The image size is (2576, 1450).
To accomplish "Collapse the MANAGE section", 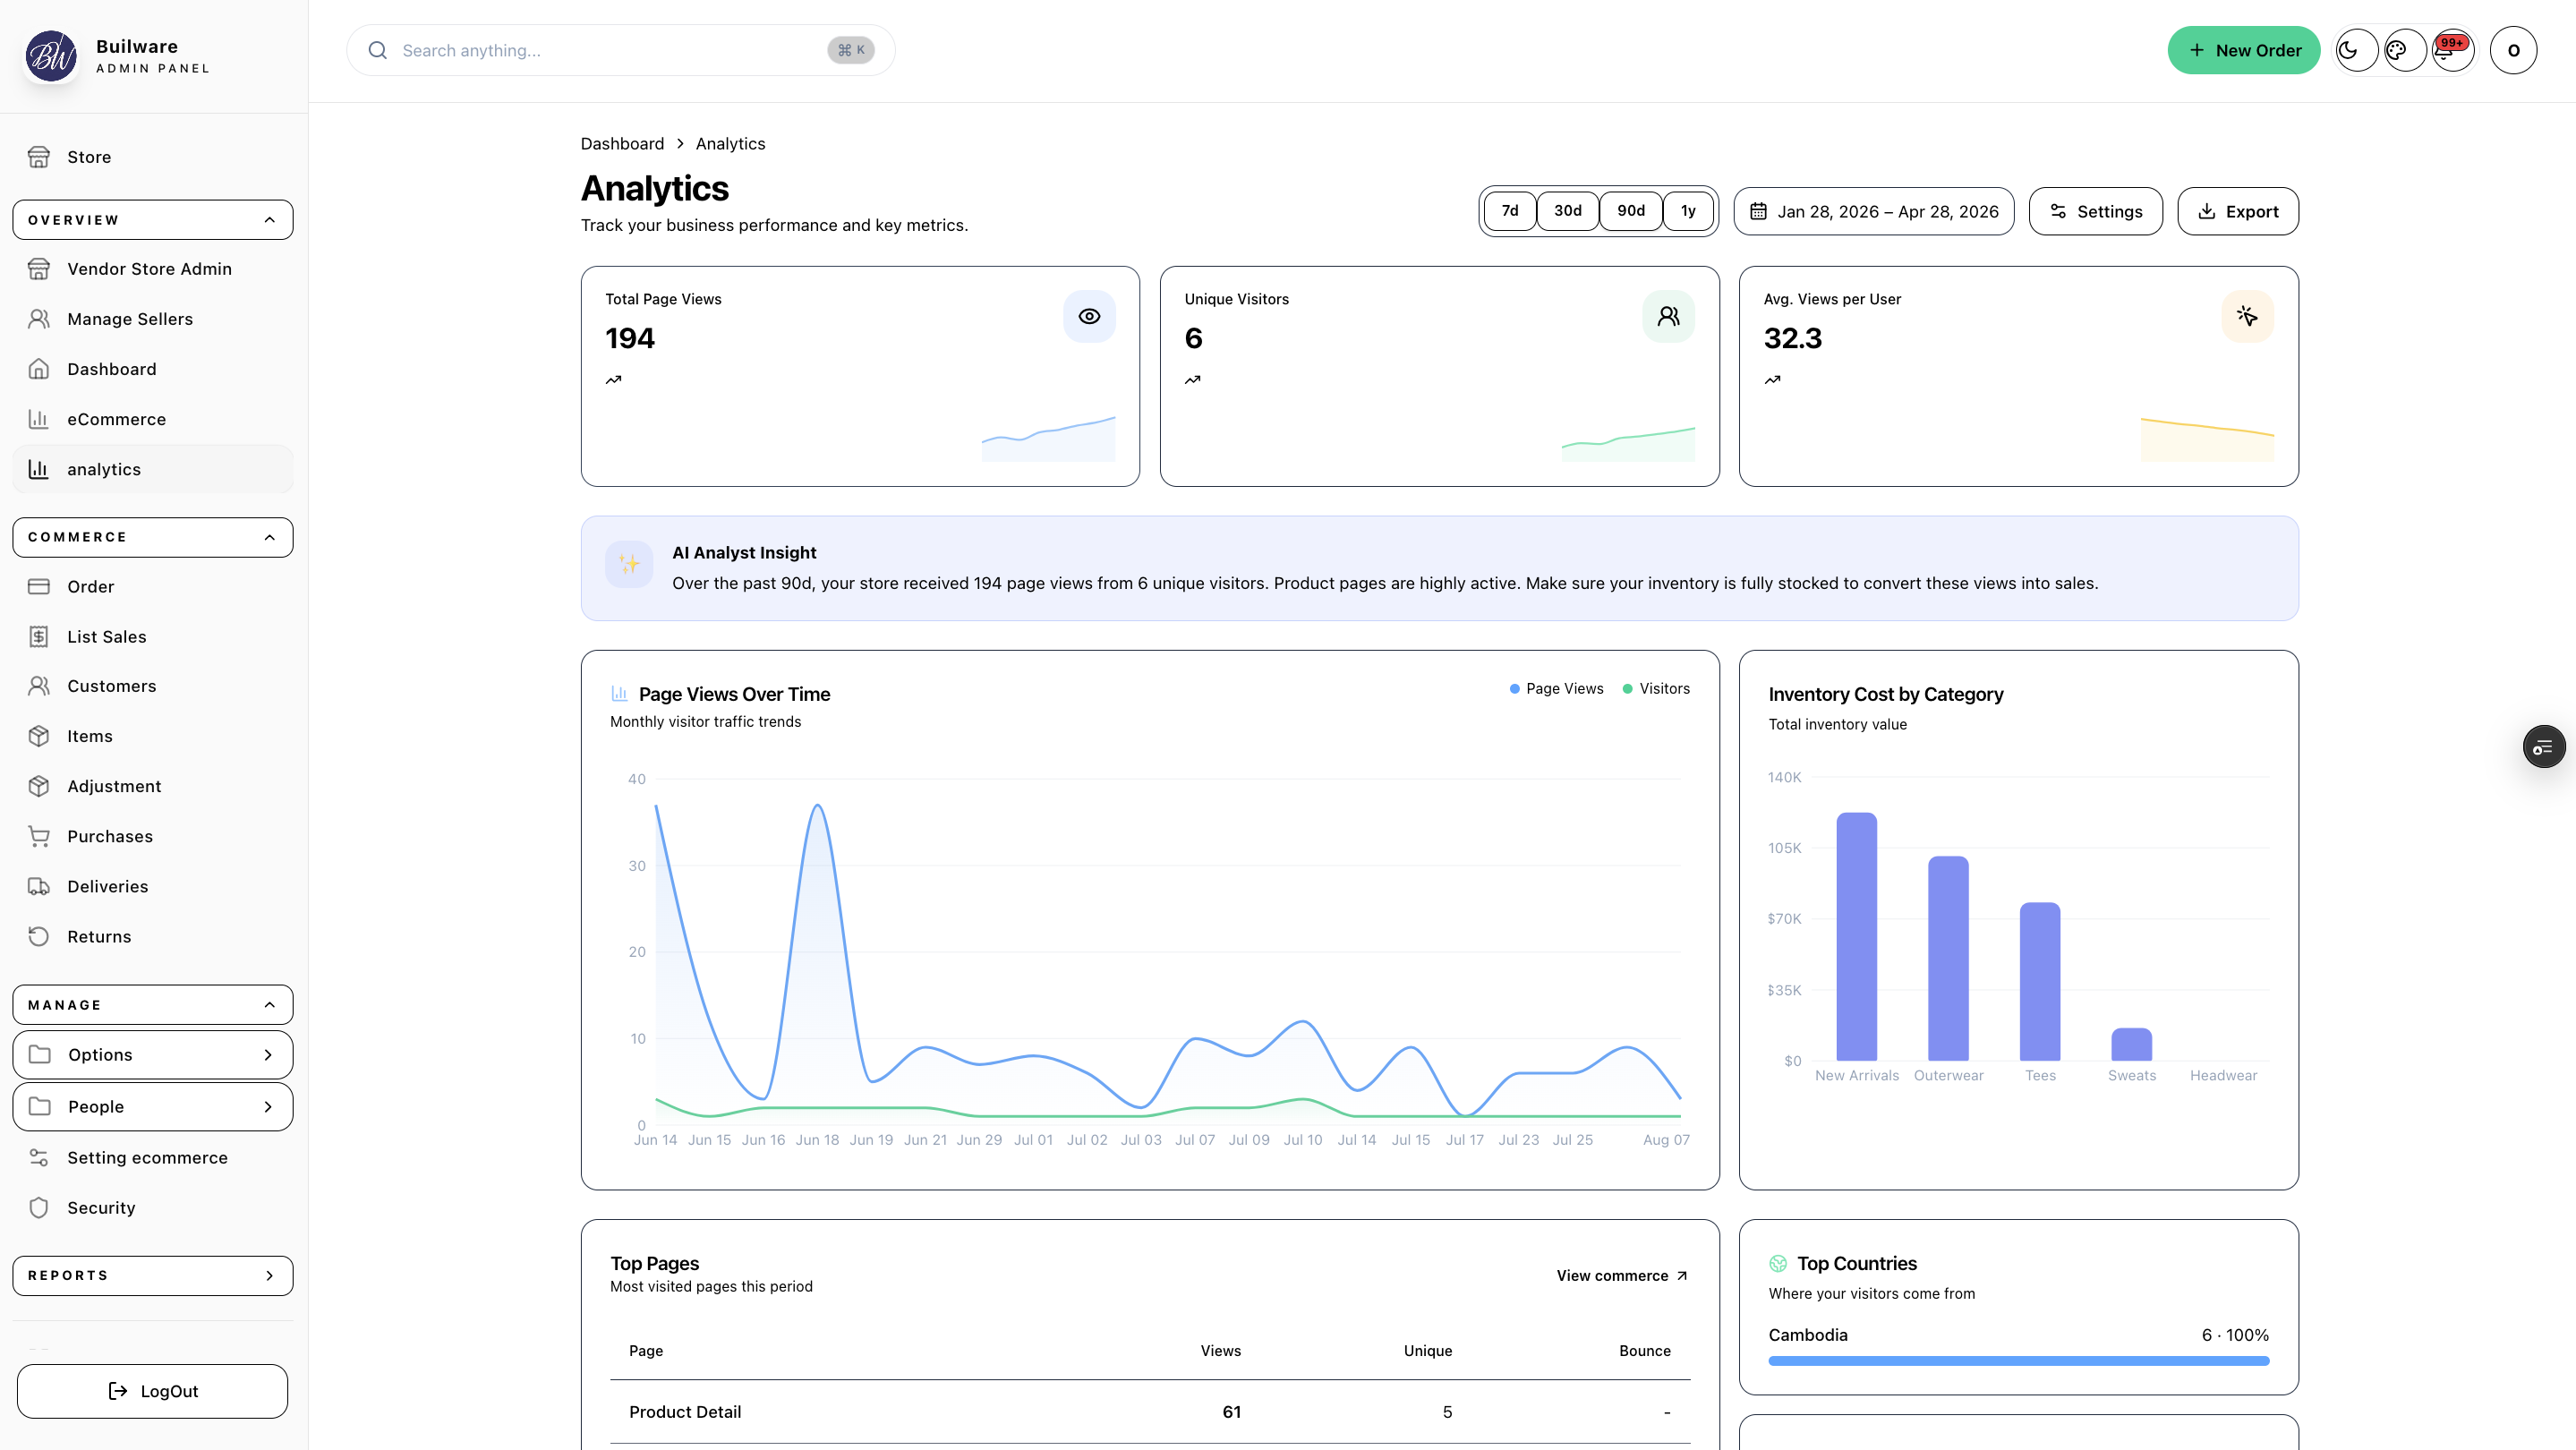I will click(153, 1005).
